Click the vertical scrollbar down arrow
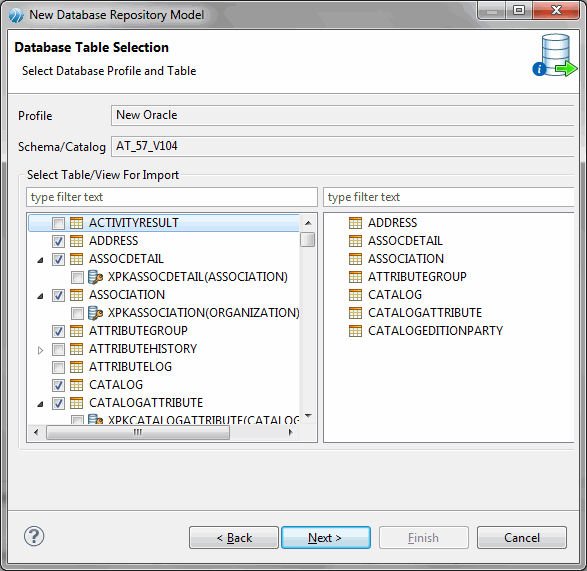The height and width of the screenshot is (571, 587). (308, 416)
